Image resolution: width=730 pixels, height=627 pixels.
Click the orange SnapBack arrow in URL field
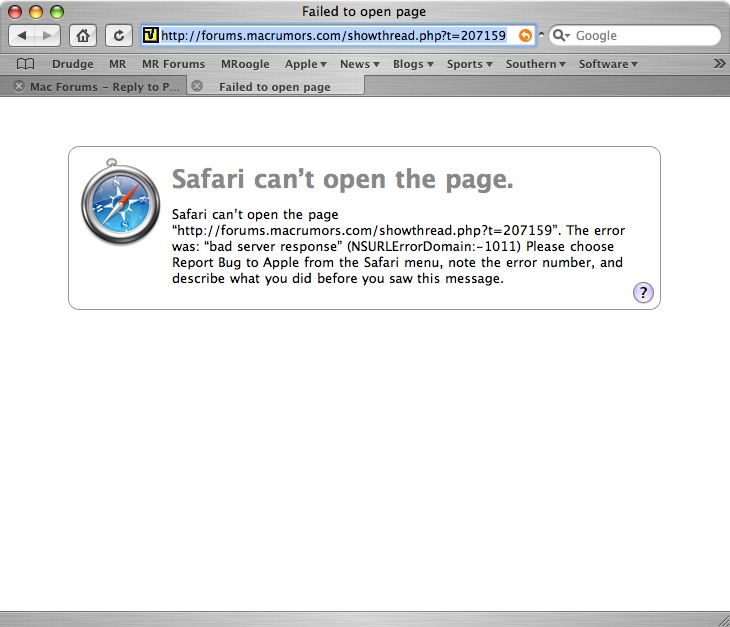click(x=525, y=35)
